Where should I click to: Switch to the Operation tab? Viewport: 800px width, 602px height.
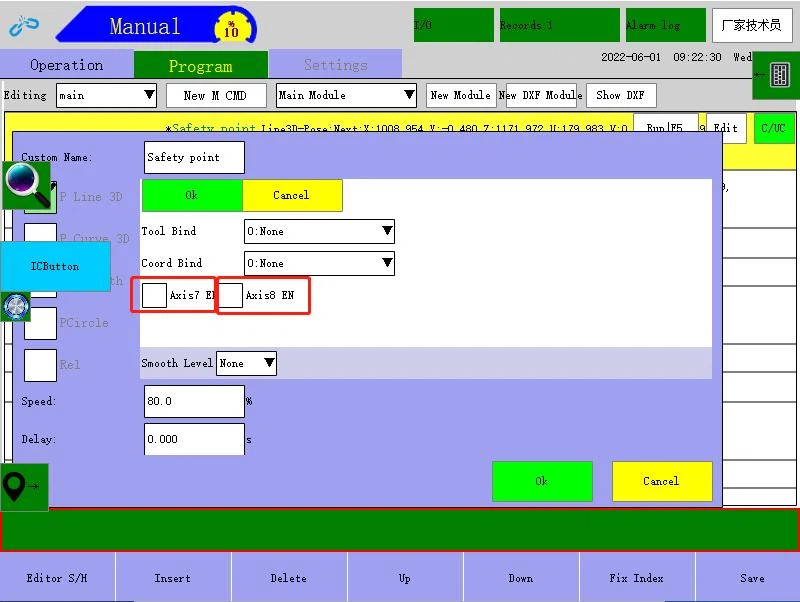click(66, 65)
